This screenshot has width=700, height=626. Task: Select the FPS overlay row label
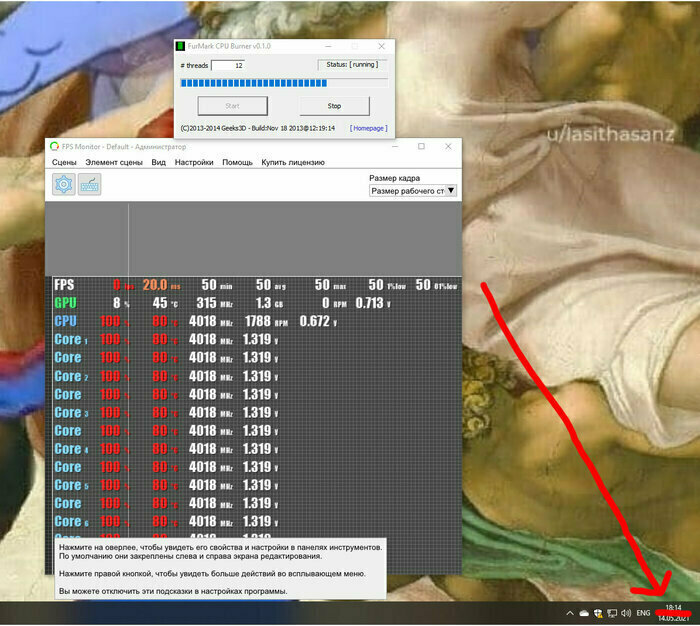coord(64,285)
